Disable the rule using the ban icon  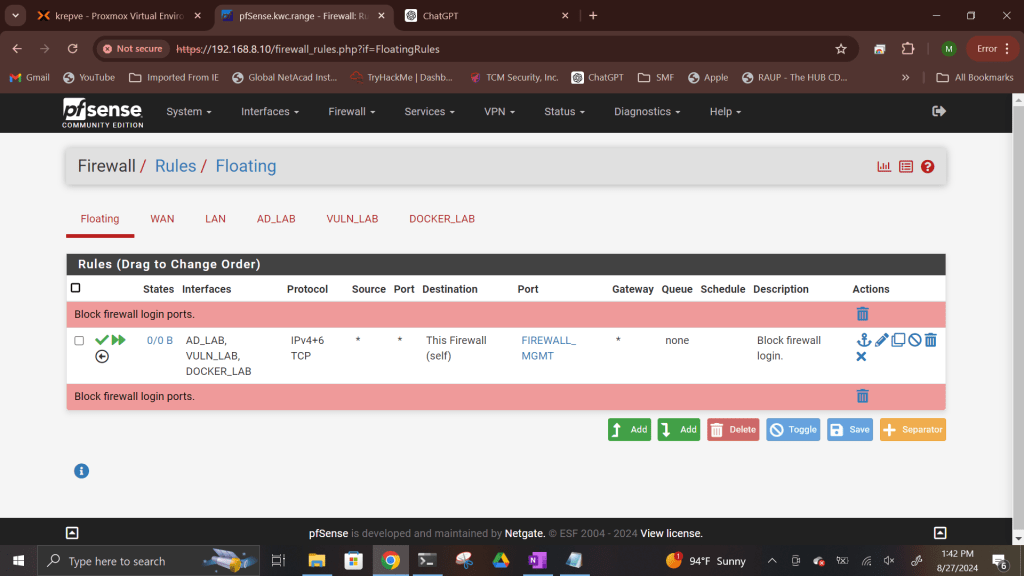[914, 340]
